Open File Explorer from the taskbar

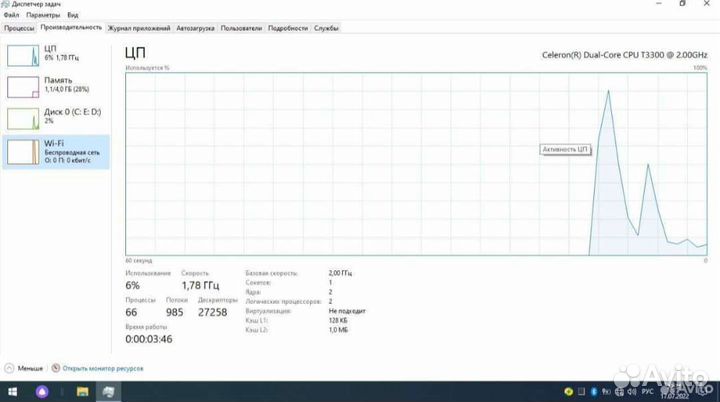(83, 392)
